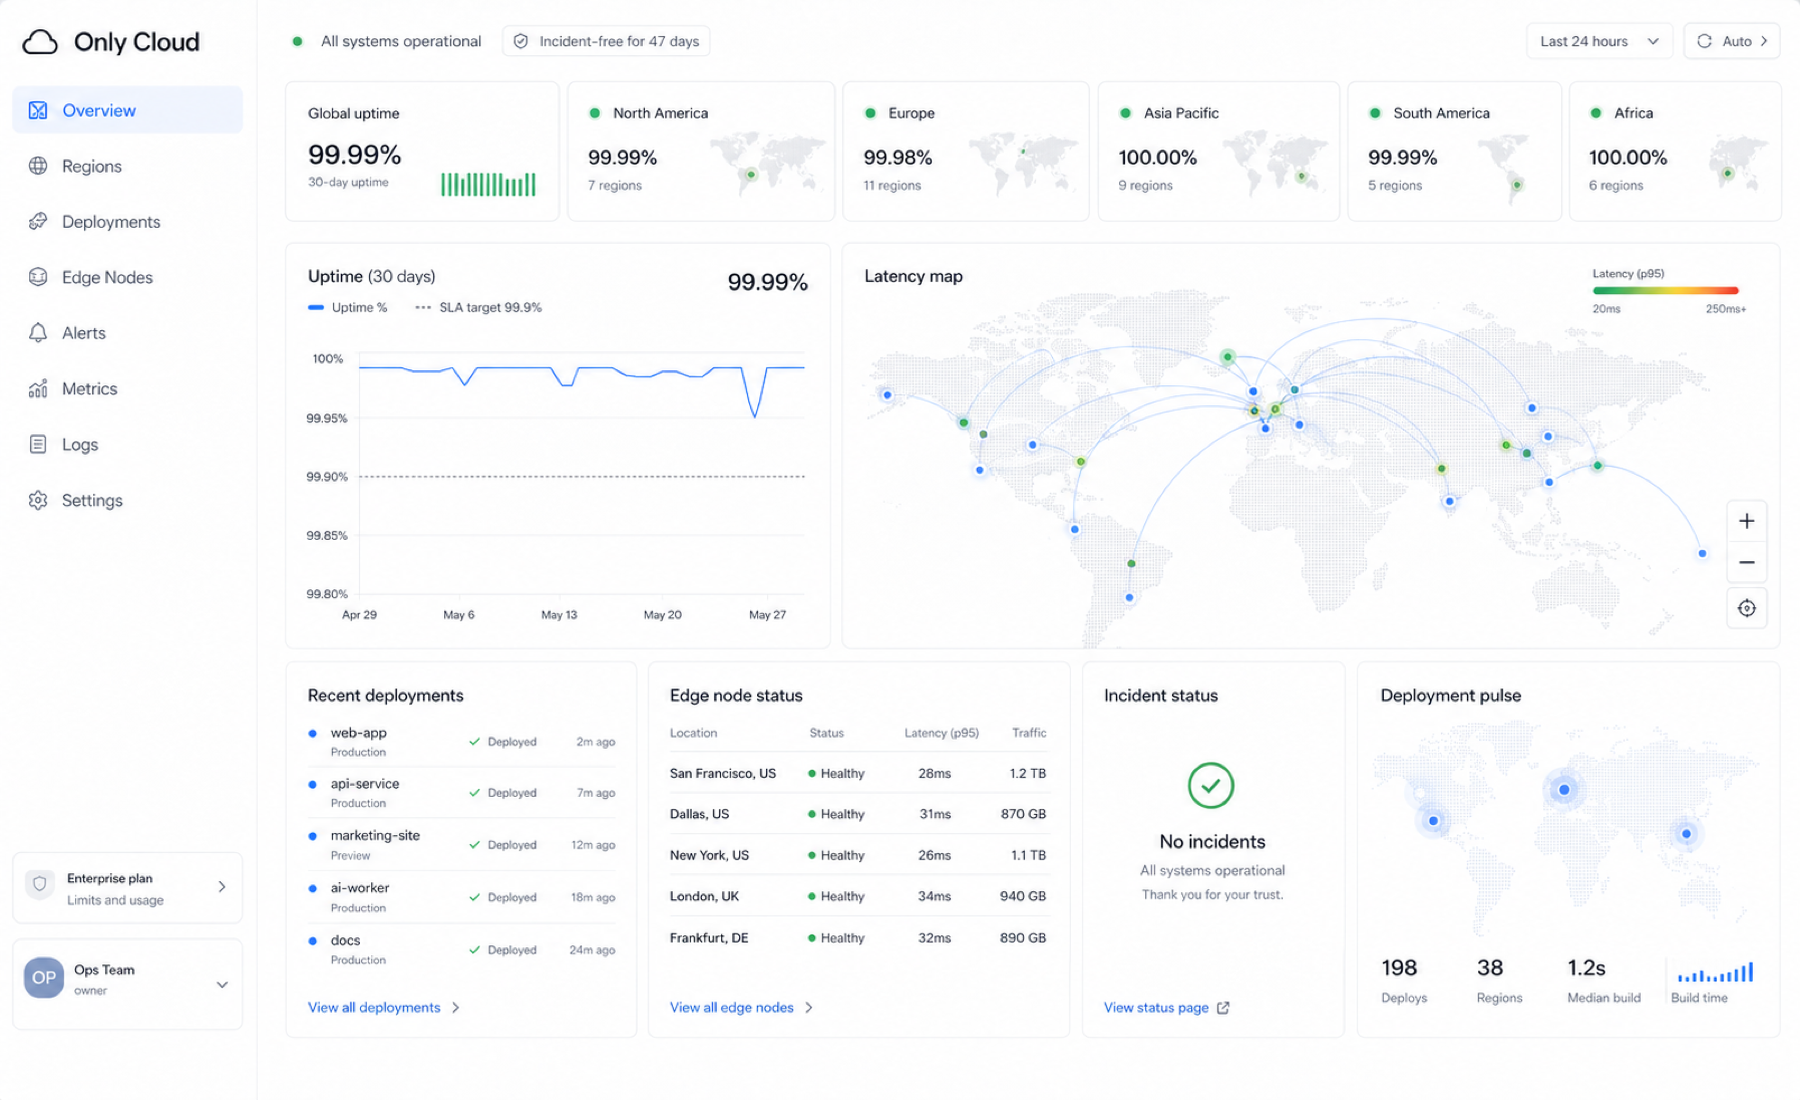Click the external link icon beside View status page
Viewport: 1800px width, 1100px height.
pyautogui.click(x=1223, y=1008)
